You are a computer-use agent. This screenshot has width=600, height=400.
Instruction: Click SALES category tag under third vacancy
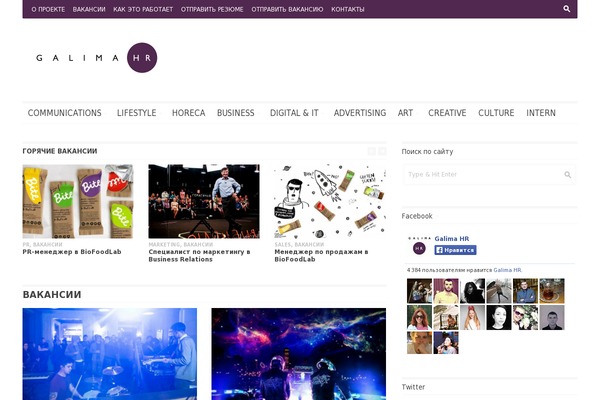(x=282, y=244)
